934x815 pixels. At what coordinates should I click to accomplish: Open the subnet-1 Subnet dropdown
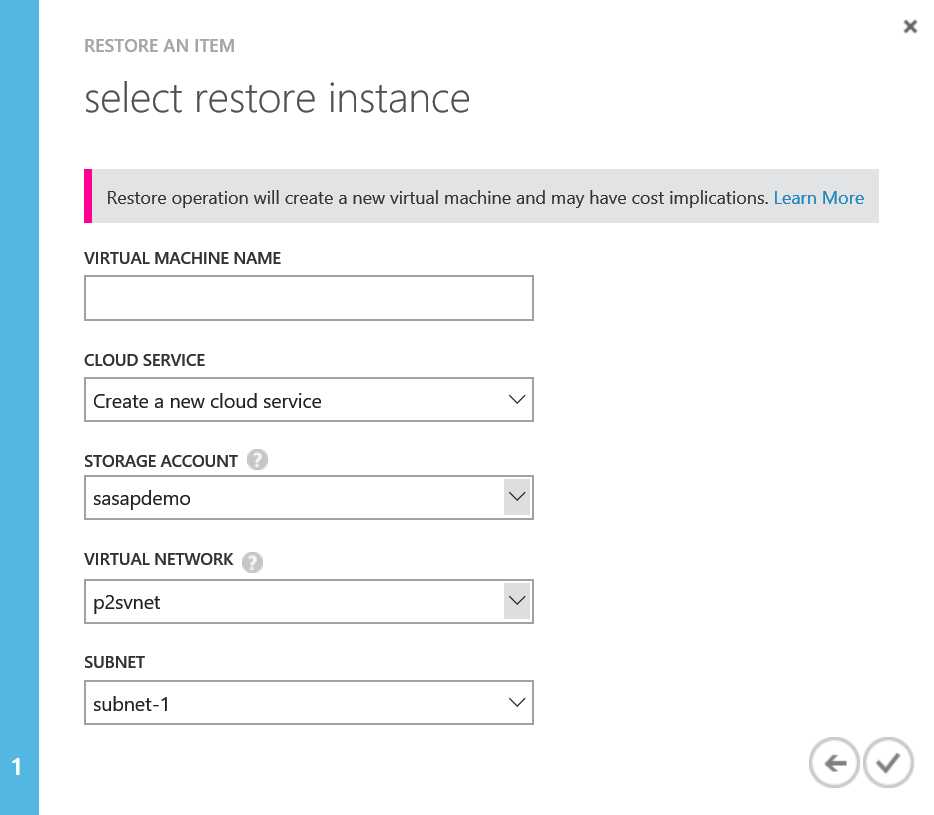point(309,703)
